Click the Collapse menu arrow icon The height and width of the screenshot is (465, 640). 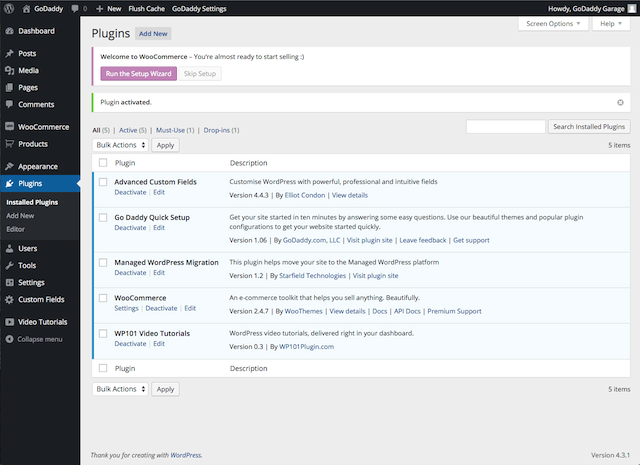coord(9,339)
